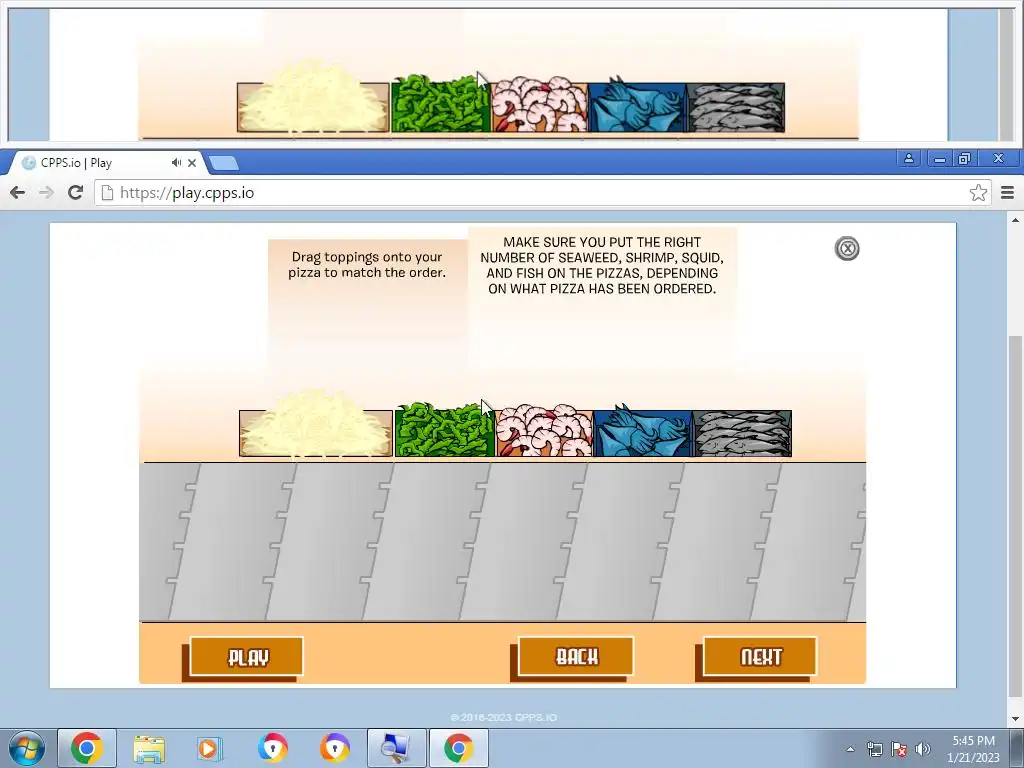Open File Explorer from taskbar
1024x768 pixels.
click(149, 748)
